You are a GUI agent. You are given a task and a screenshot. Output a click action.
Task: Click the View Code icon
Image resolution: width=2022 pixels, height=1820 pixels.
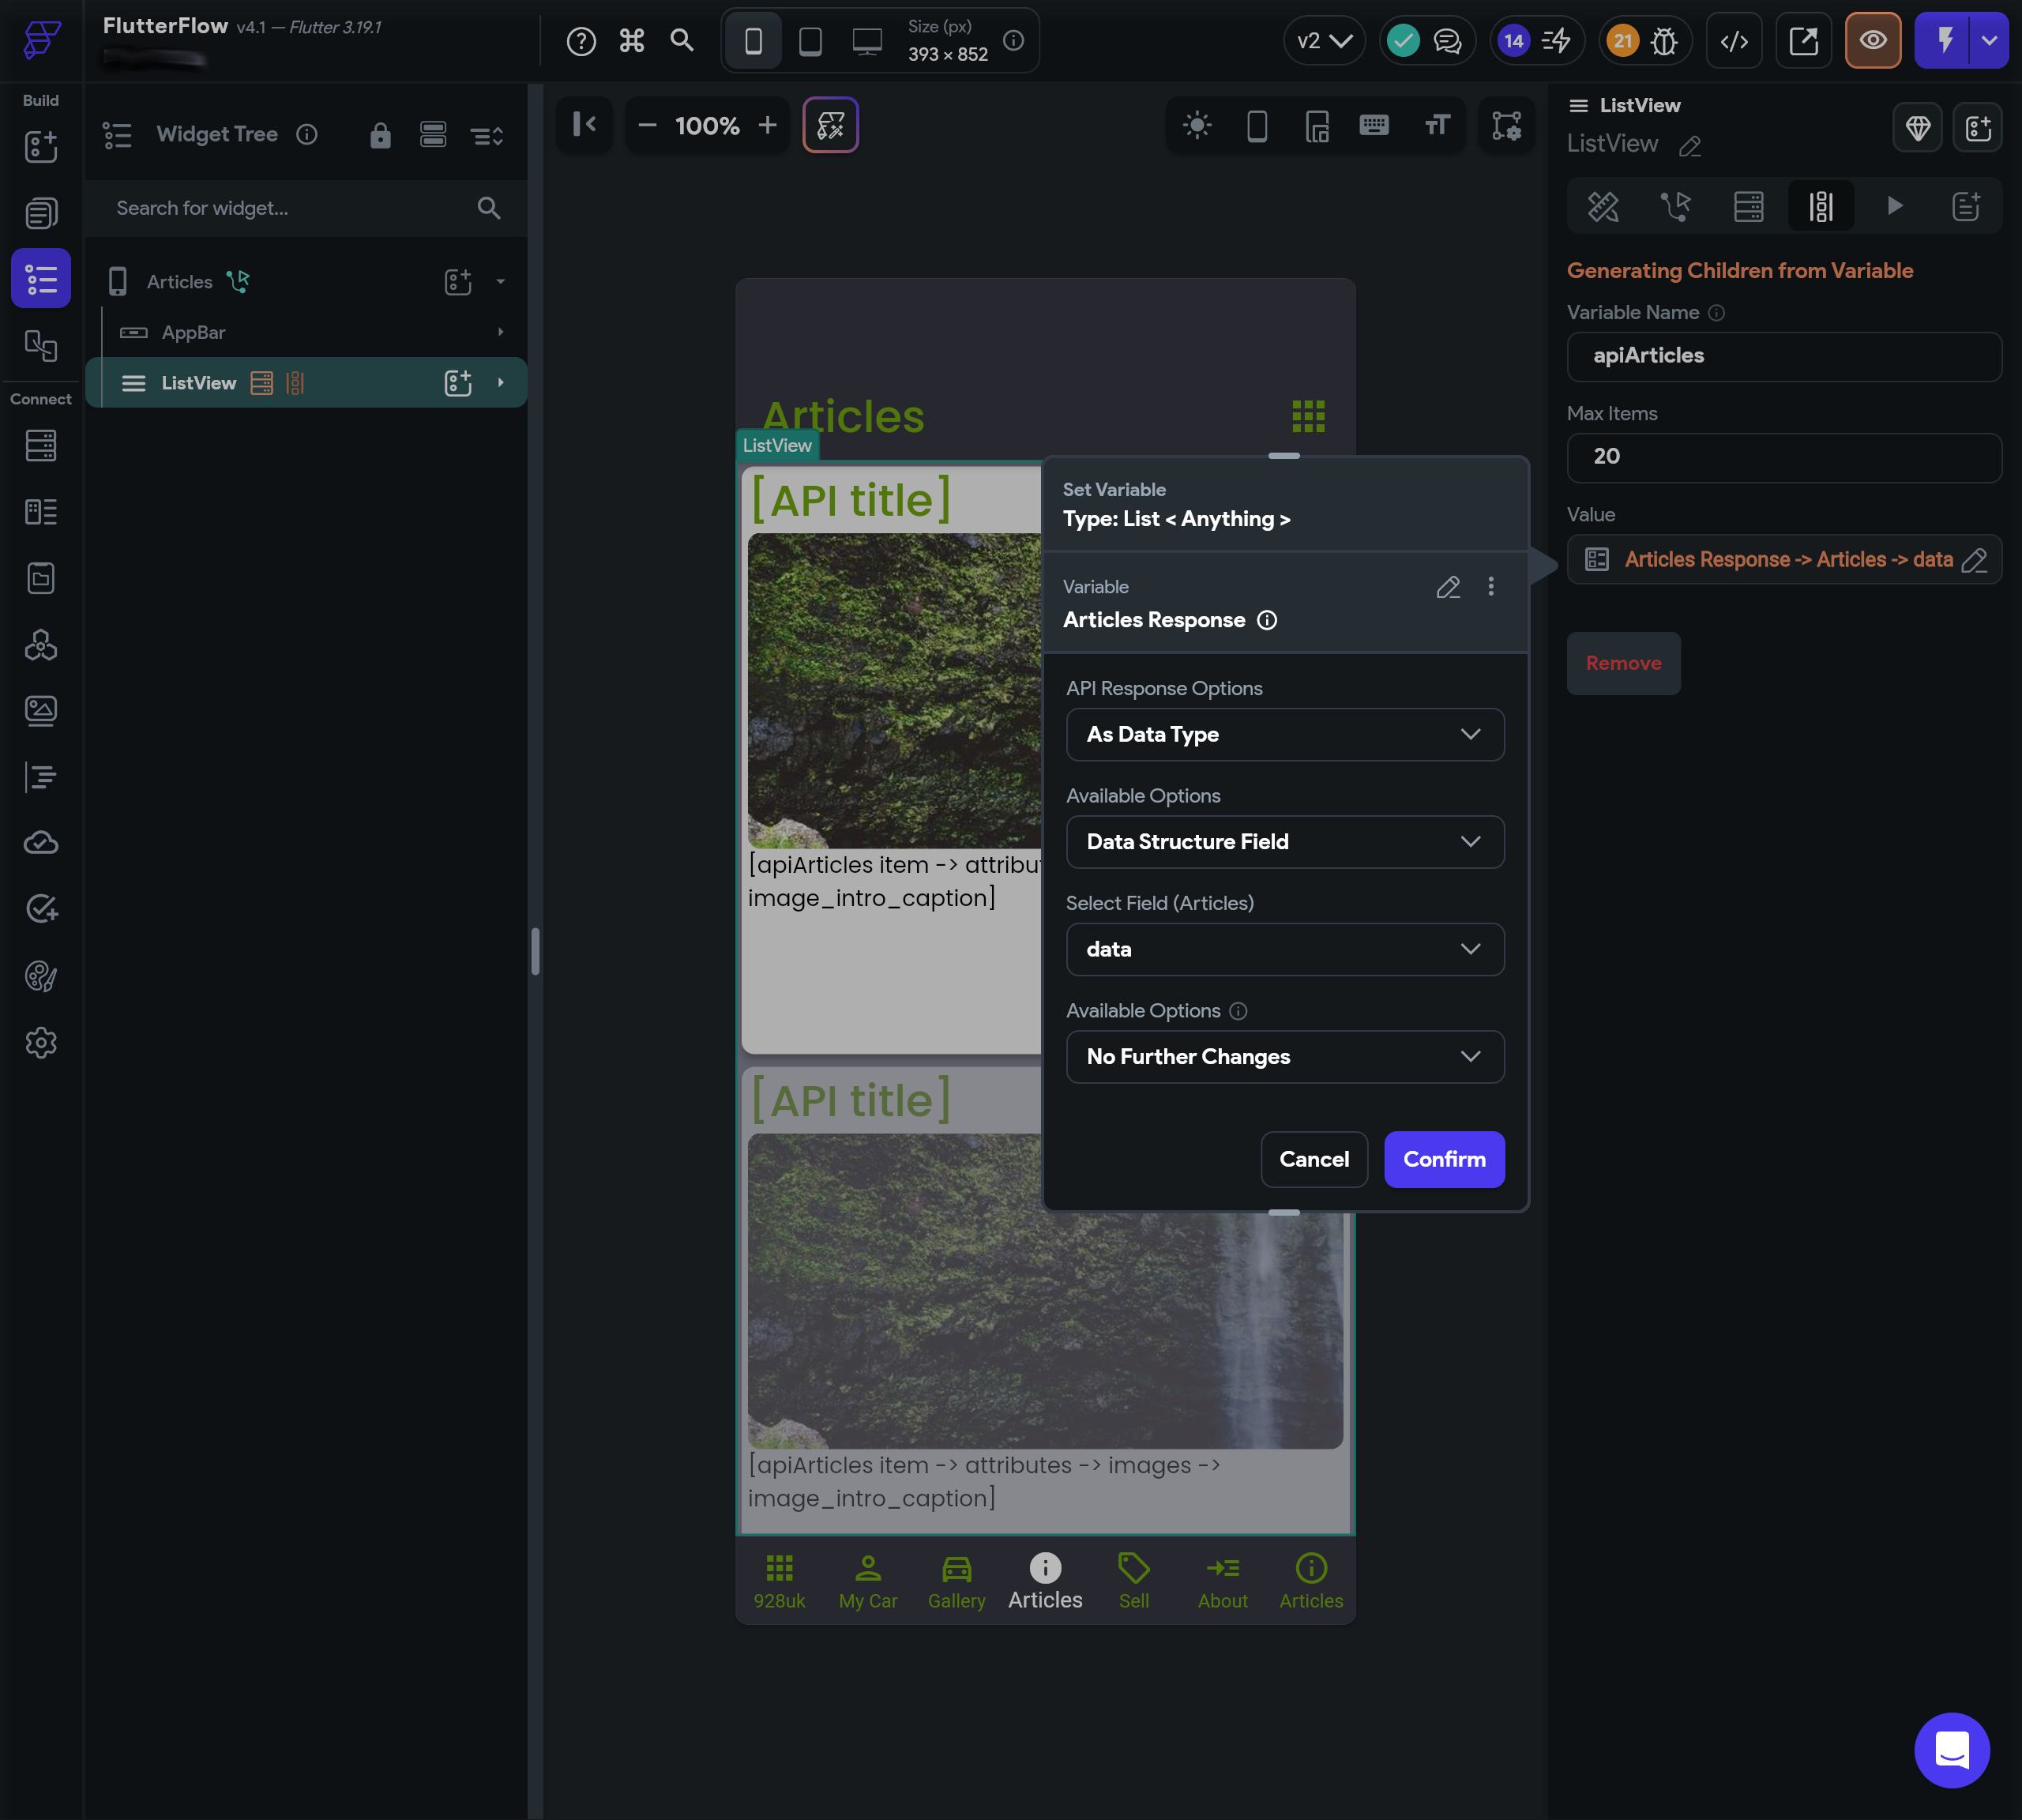(1734, 41)
